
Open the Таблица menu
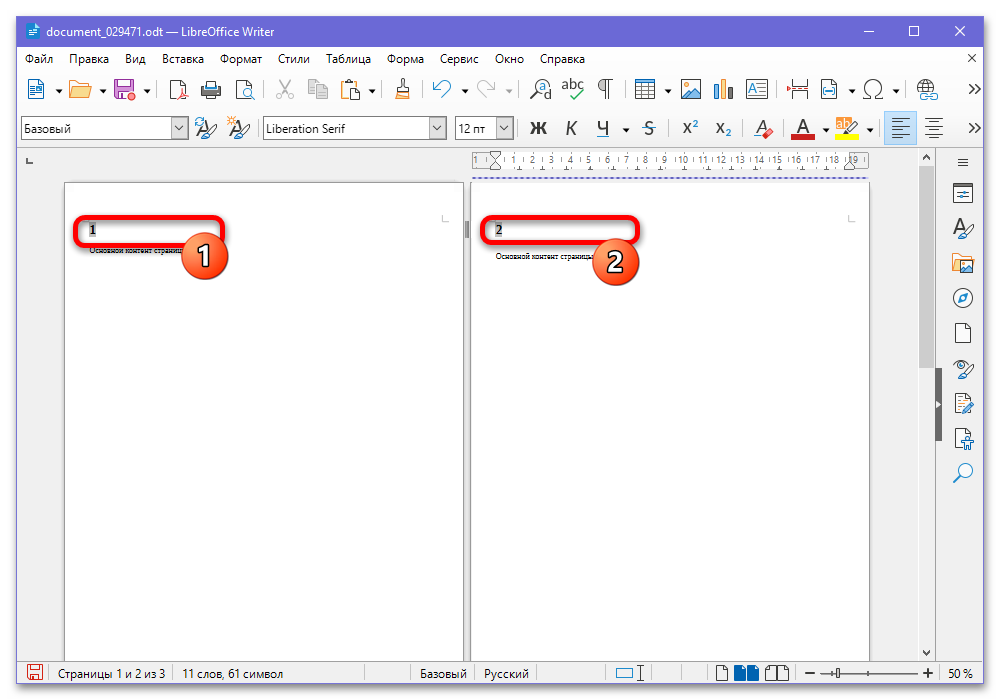click(x=348, y=59)
